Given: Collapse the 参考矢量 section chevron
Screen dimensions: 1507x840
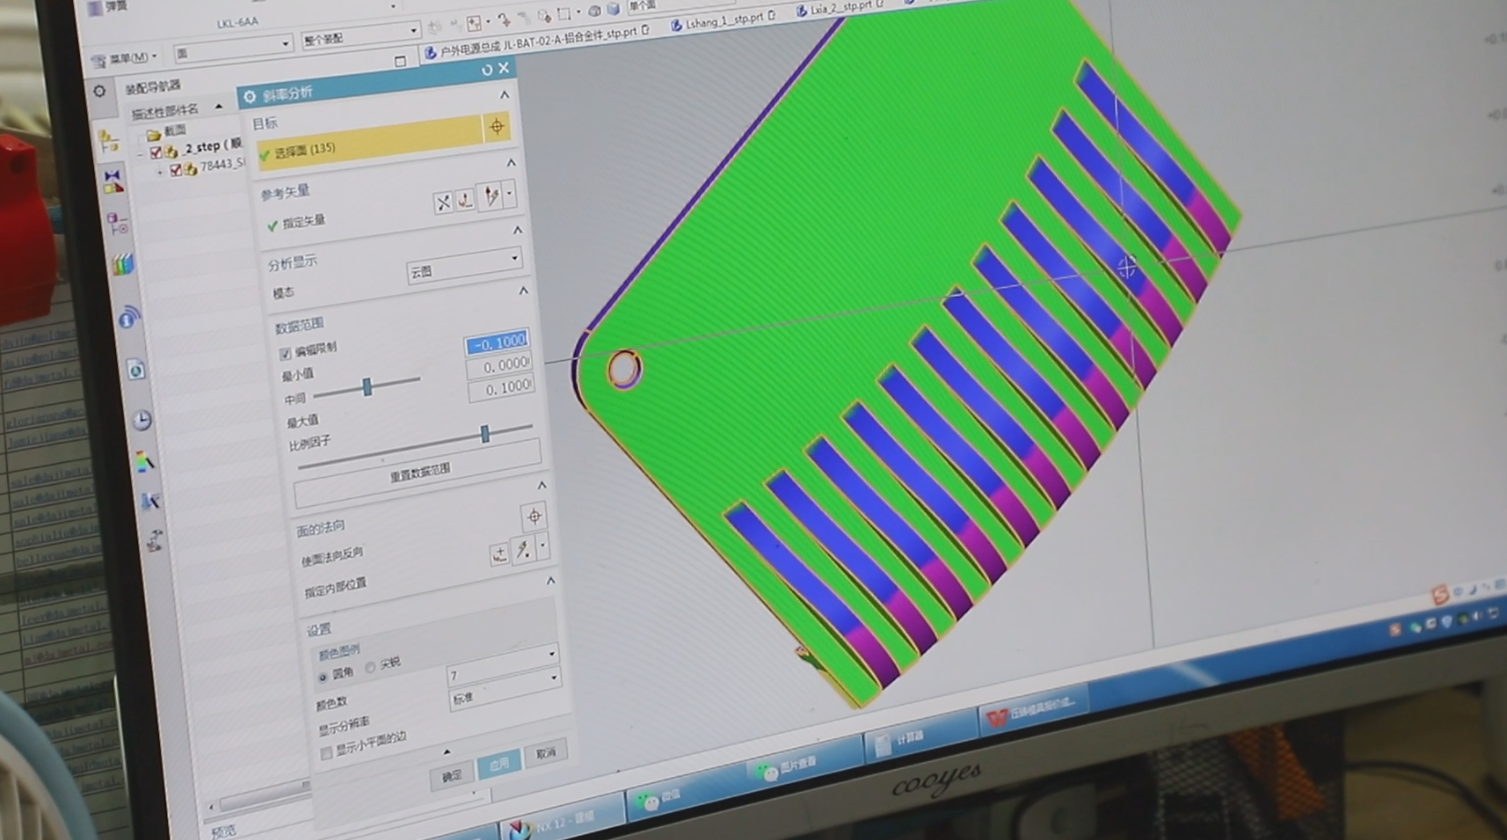Looking at the screenshot, I should coord(511,162).
